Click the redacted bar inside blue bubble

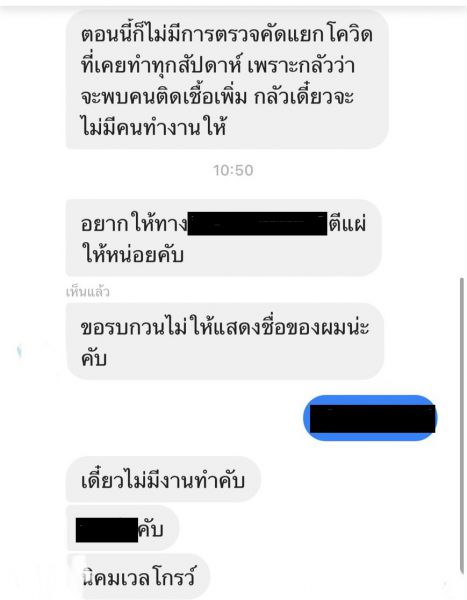(x=373, y=419)
